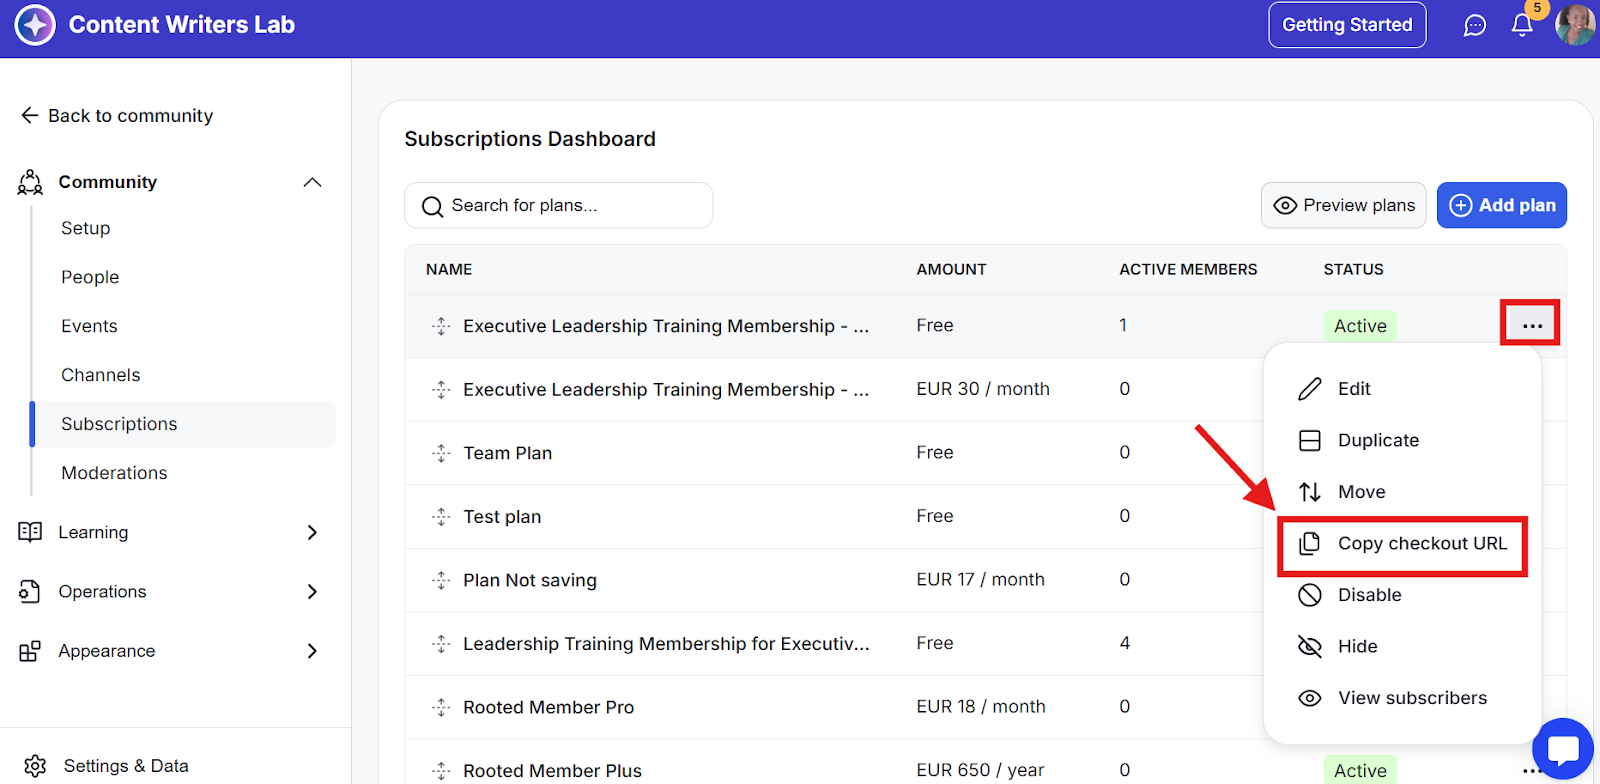
Task: Select Hide from the plan menu
Action: coord(1357,647)
